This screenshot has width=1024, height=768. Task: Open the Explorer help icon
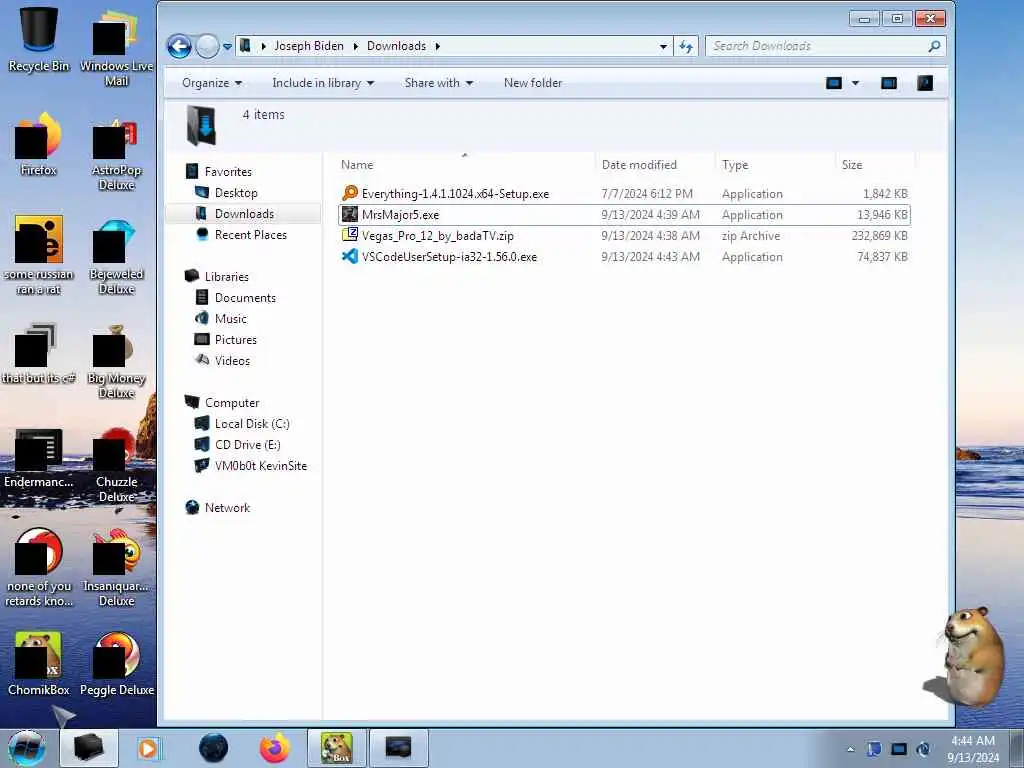point(925,83)
